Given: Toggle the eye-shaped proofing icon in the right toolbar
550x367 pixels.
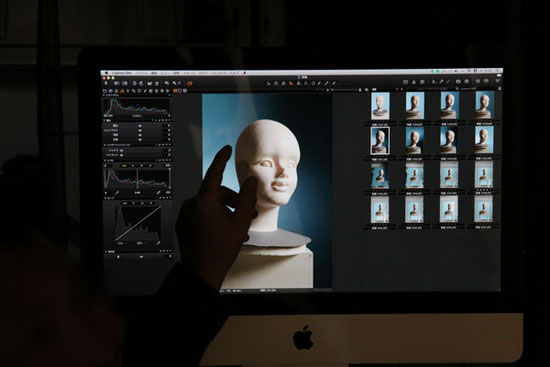Looking at the screenshot, I should (458, 81).
